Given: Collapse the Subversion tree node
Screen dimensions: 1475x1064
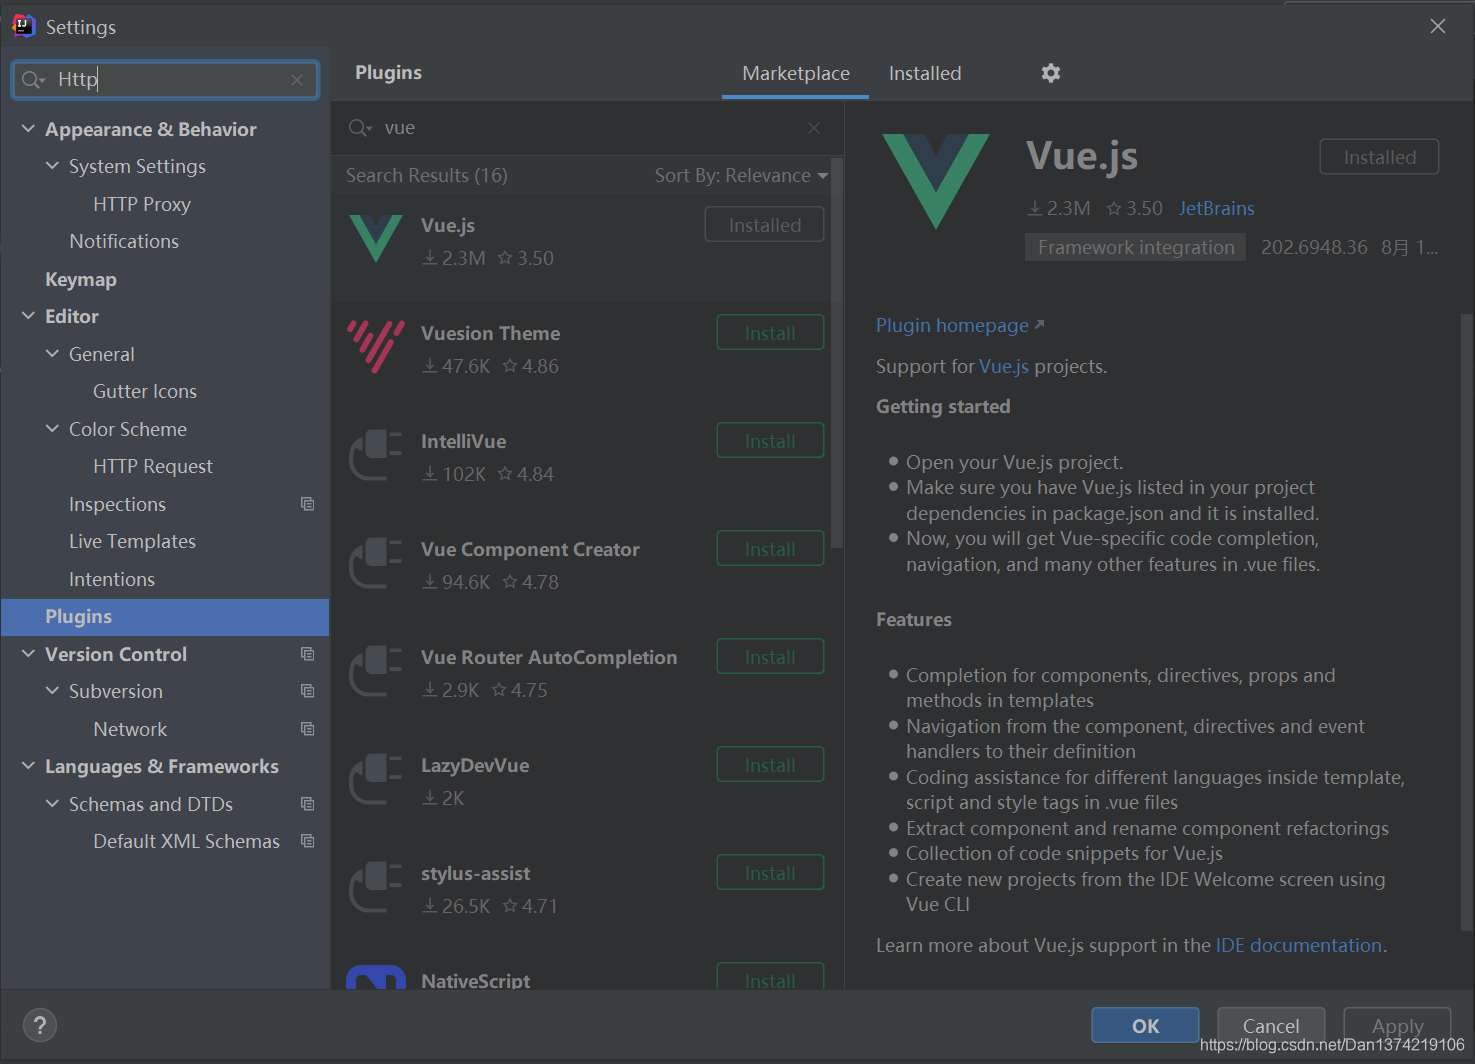Looking at the screenshot, I should pos(52,691).
